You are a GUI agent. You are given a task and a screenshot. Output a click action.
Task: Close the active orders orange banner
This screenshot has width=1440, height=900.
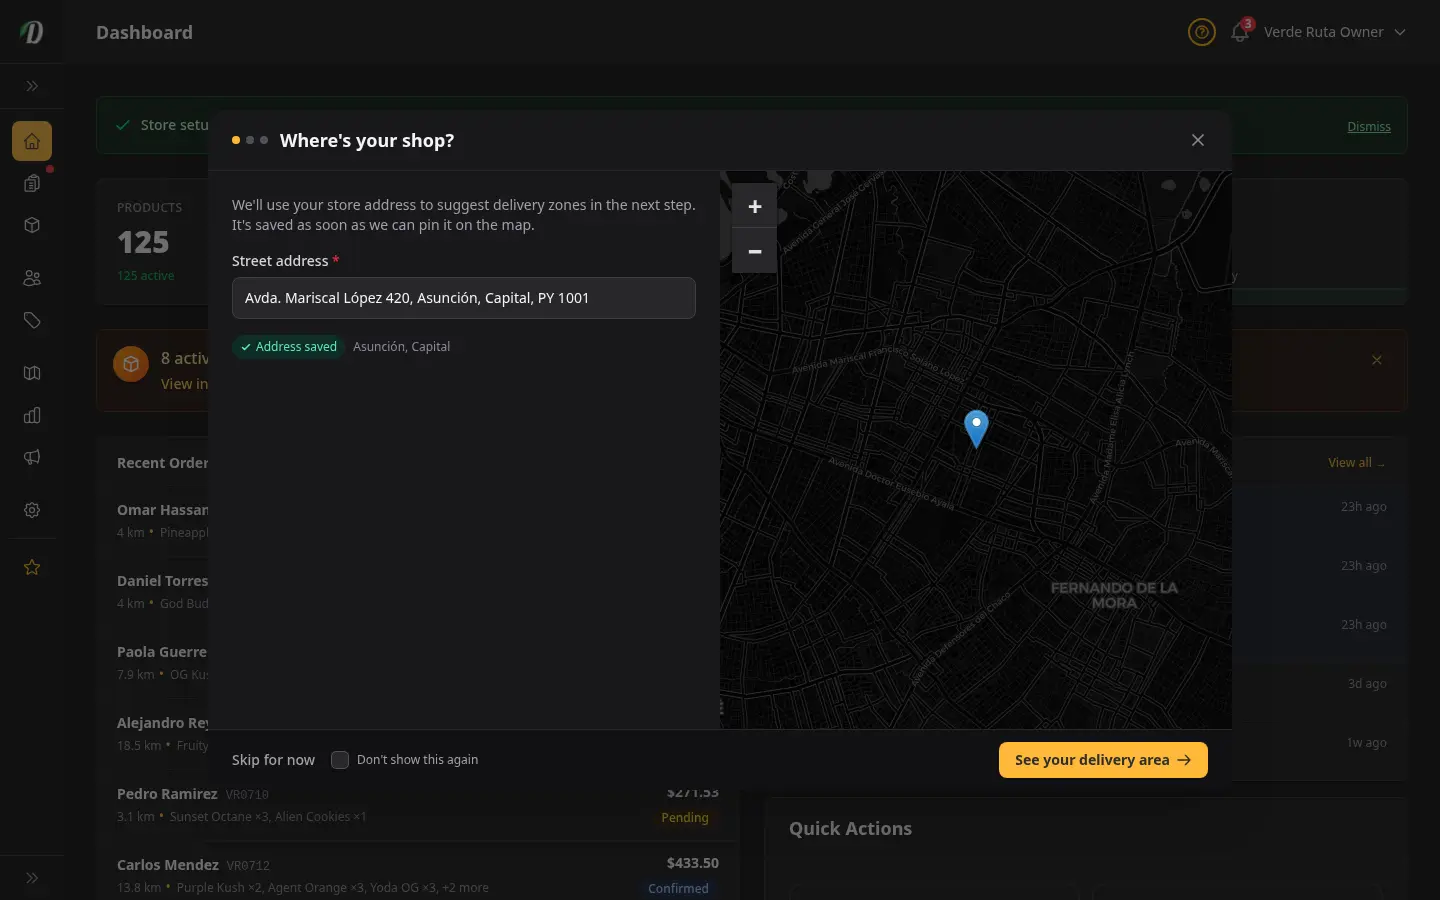click(x=1377, y=360)
